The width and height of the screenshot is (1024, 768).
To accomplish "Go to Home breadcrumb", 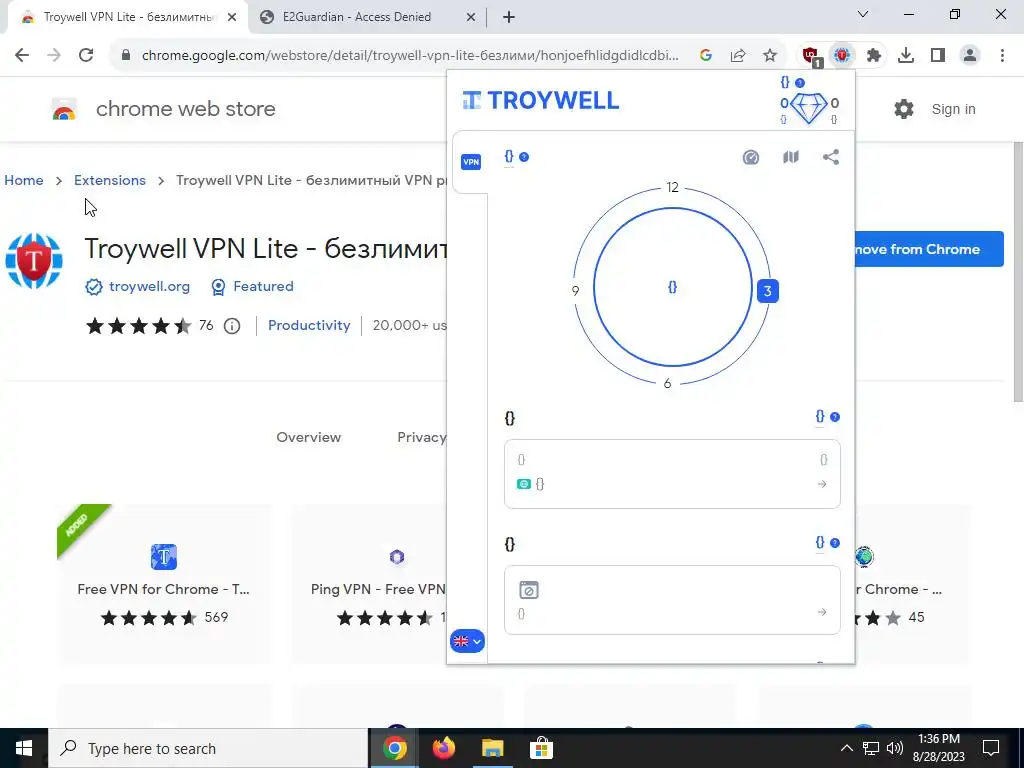I will coord(24,180).
